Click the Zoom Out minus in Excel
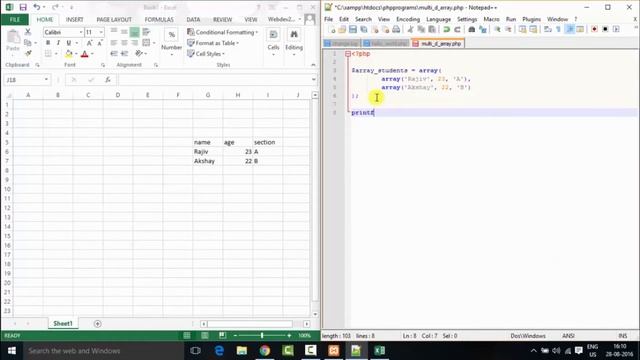 [x=235, y=336]
